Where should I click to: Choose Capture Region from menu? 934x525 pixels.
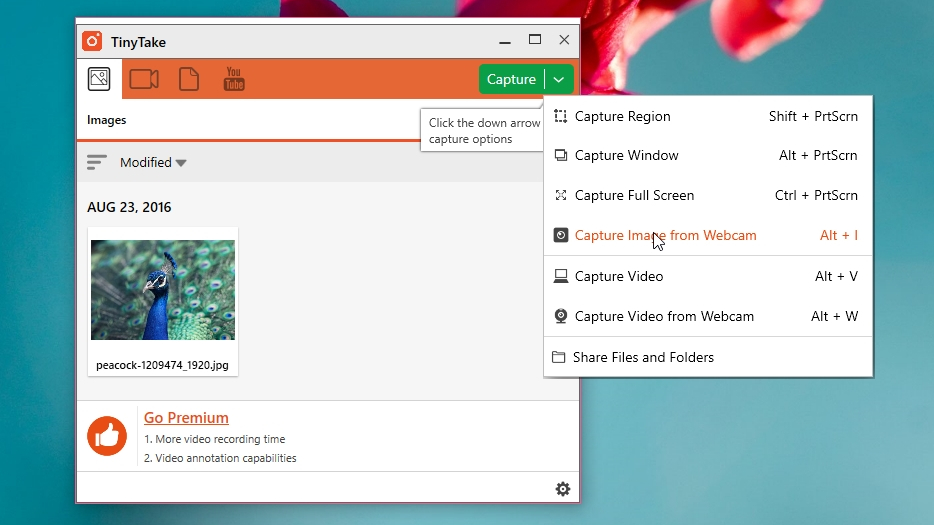(x=708, y=116)
